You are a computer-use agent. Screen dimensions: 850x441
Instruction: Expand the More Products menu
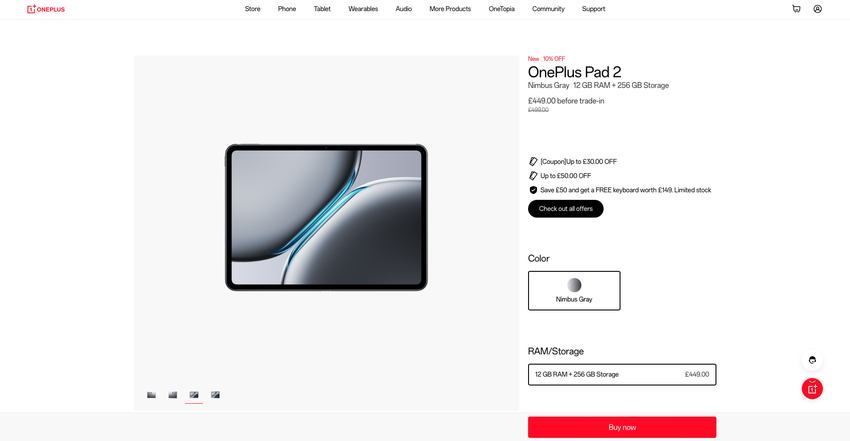(450, 9)
